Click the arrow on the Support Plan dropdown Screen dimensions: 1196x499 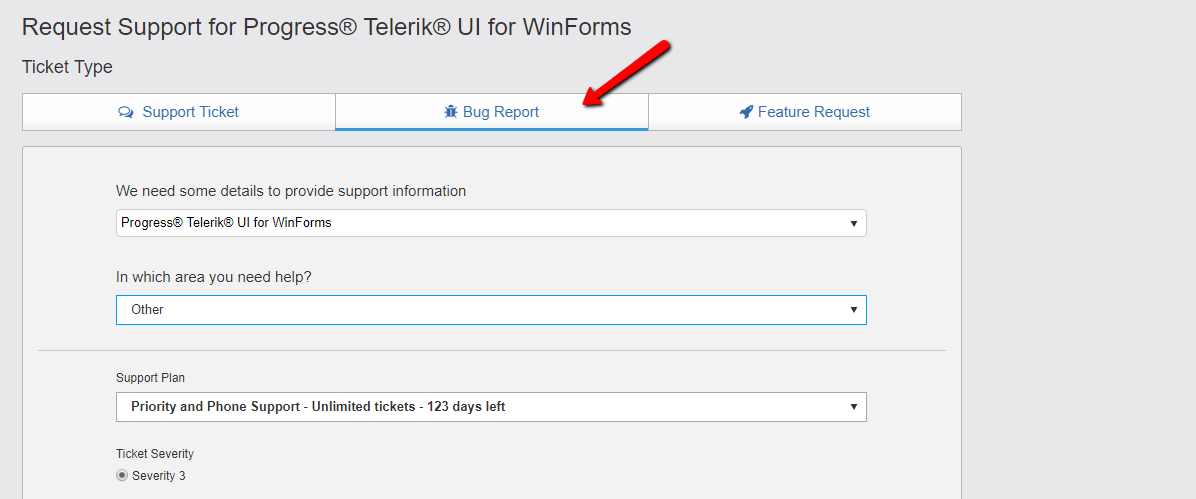click(x=853, y=407)
